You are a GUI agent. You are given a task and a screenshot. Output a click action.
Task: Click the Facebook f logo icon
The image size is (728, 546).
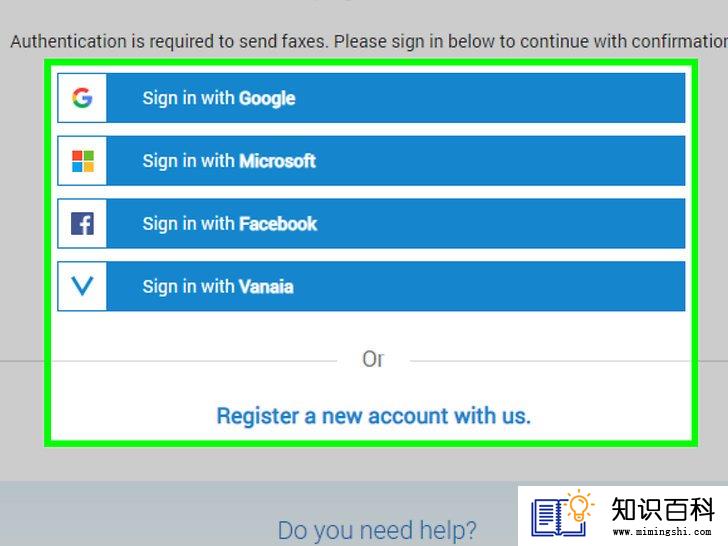pos(82,224)
